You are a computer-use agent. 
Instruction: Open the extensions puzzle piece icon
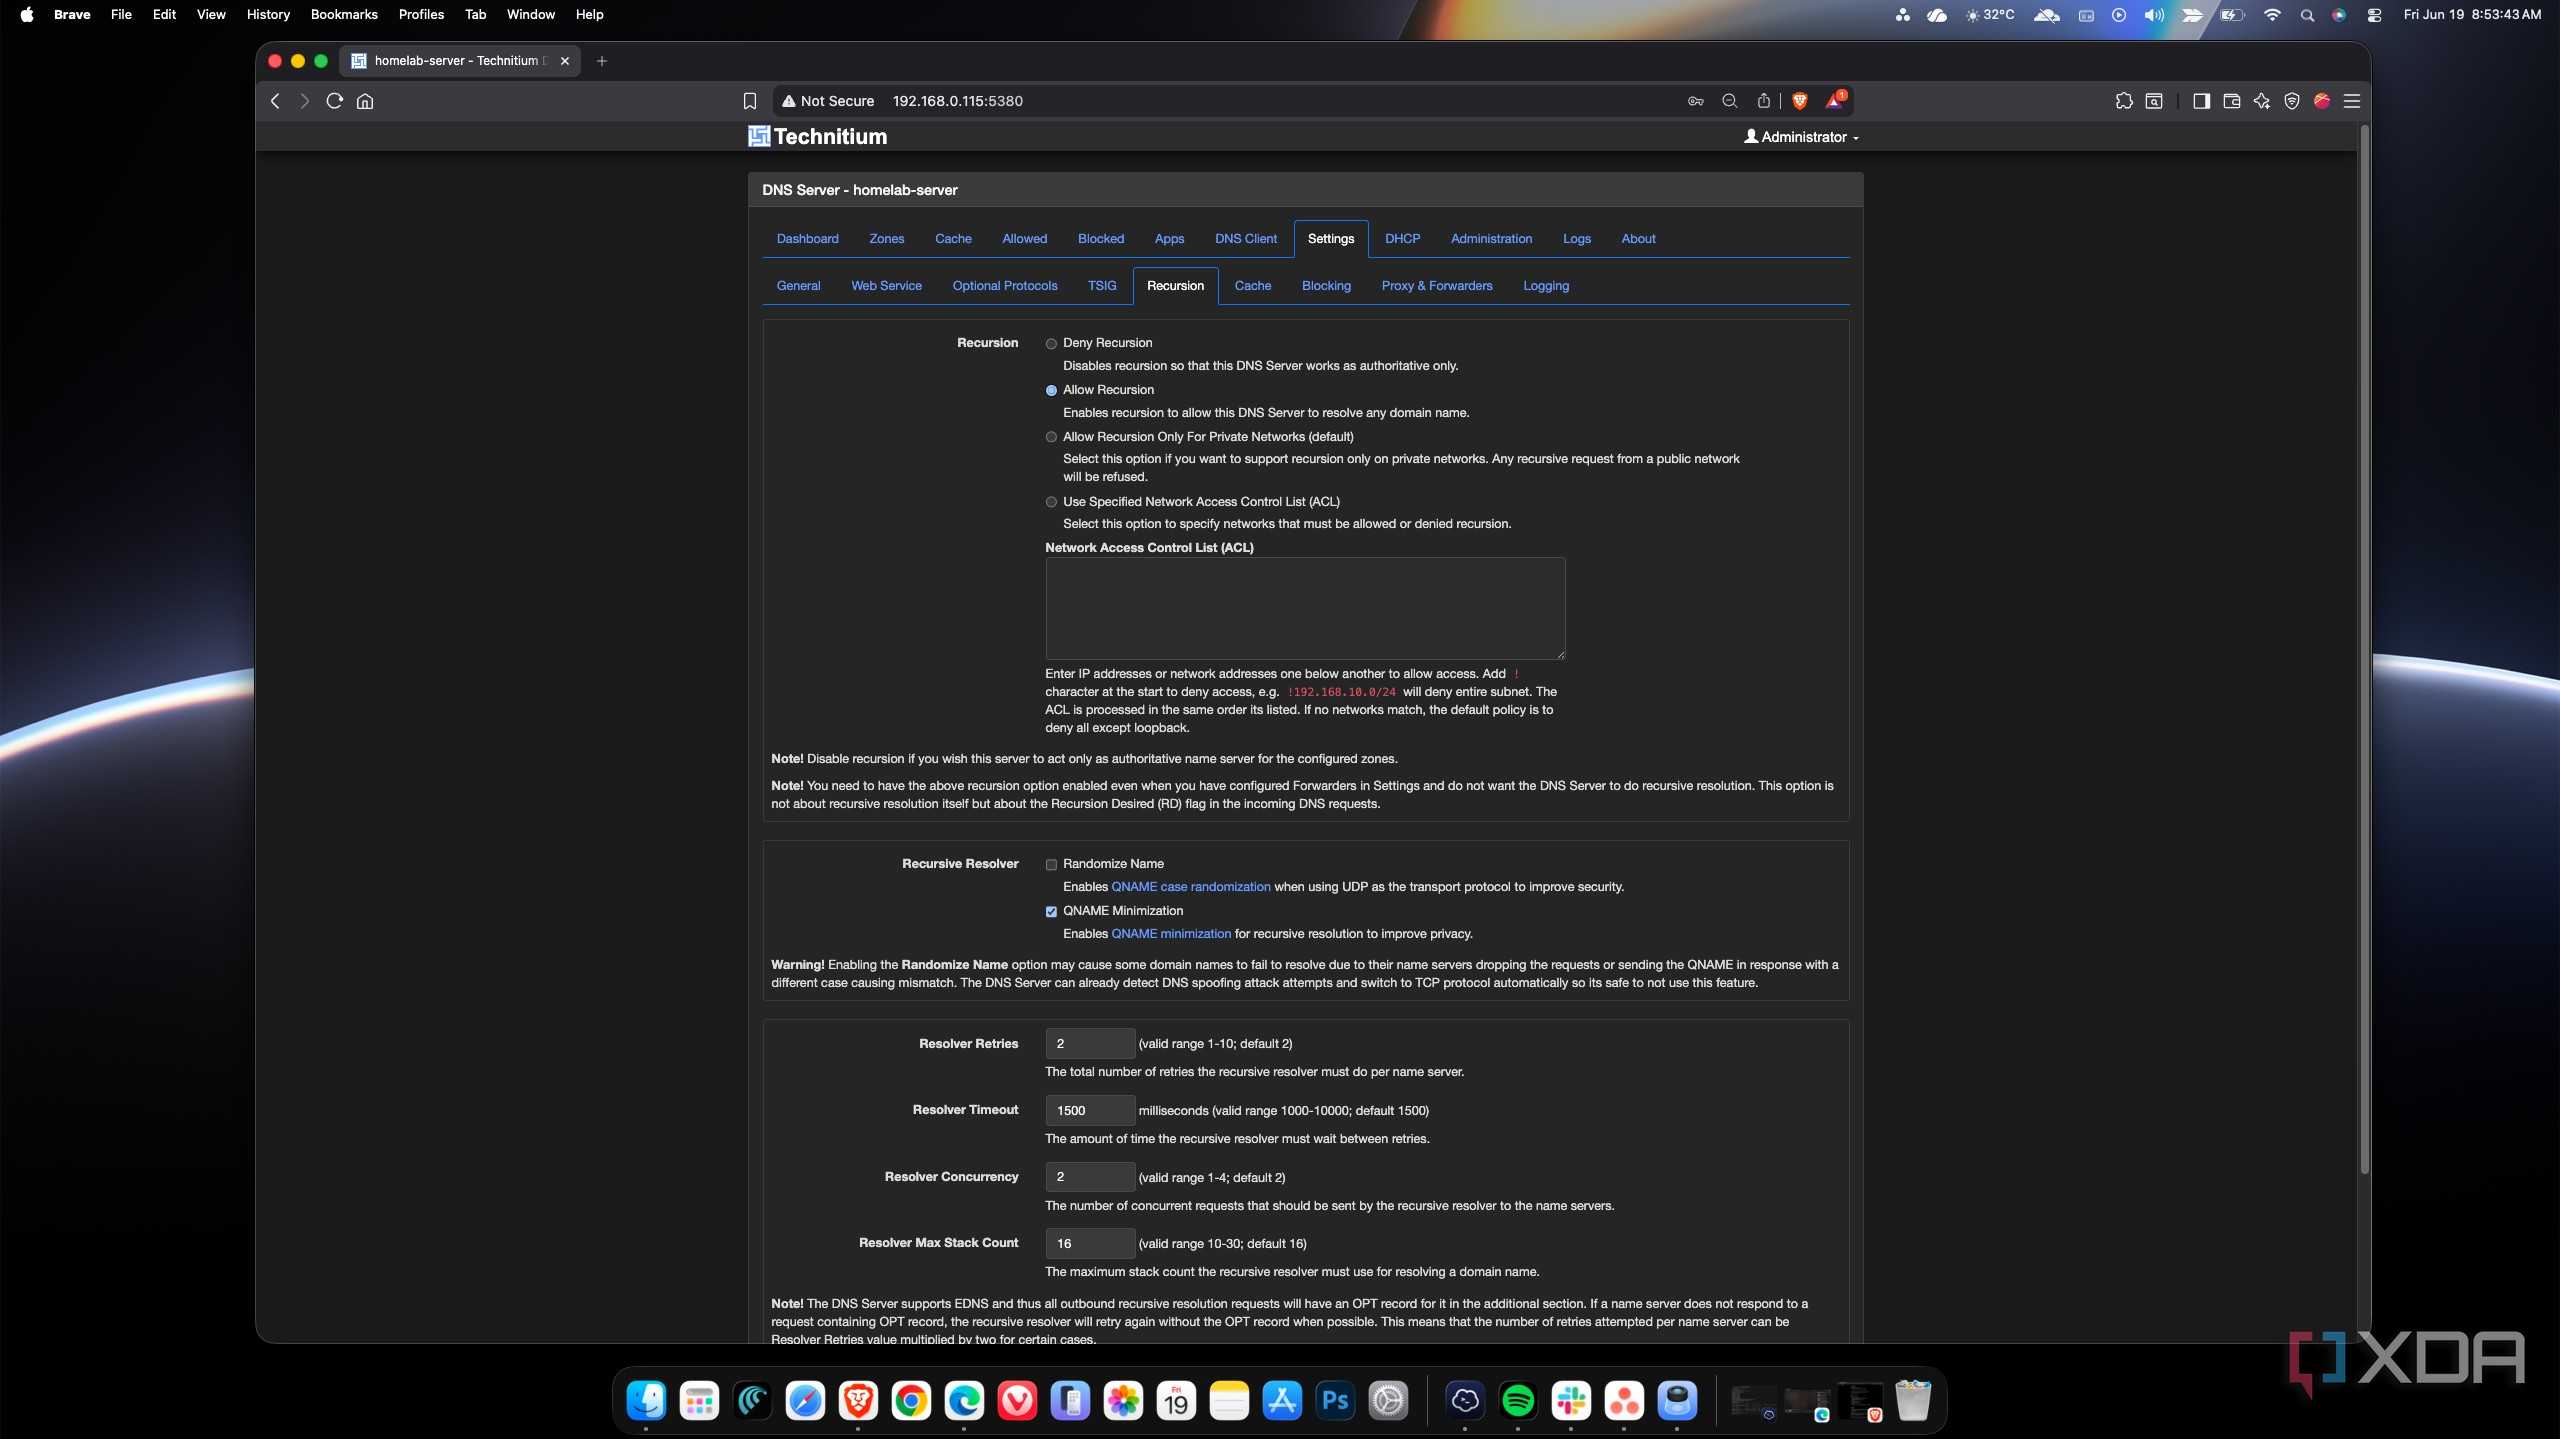click(2124, 101)
